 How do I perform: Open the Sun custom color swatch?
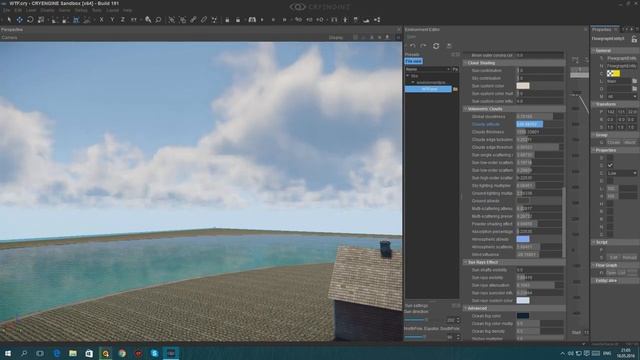click(x=523, y=86)
